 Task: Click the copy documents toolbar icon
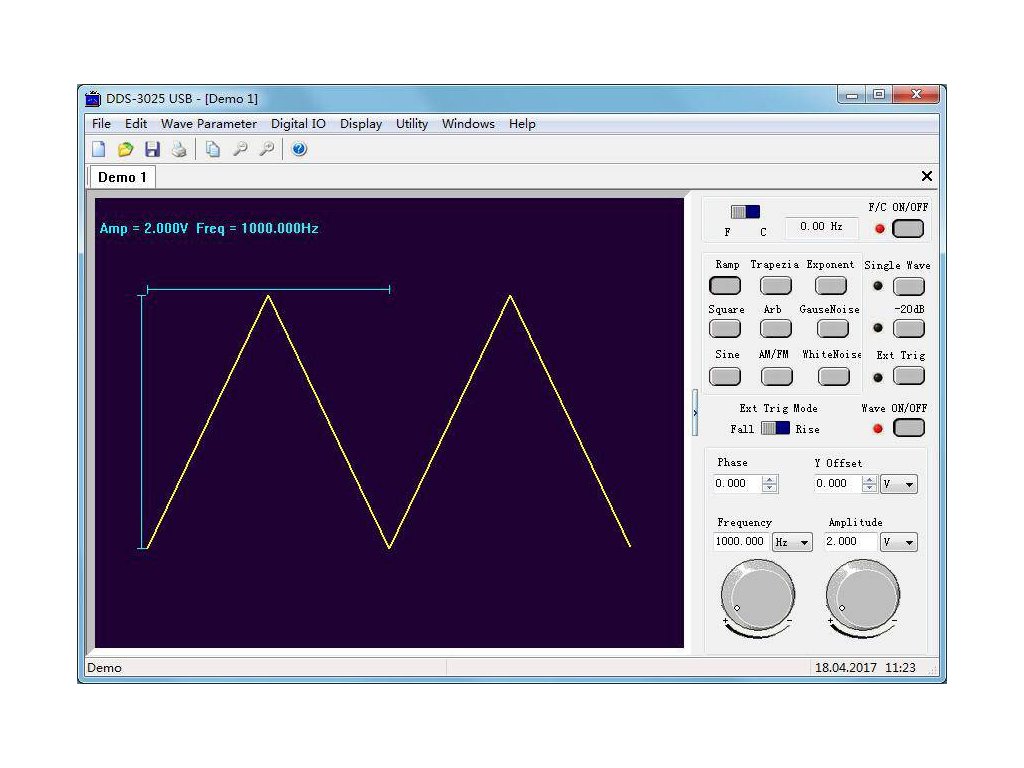pos(213,150)
